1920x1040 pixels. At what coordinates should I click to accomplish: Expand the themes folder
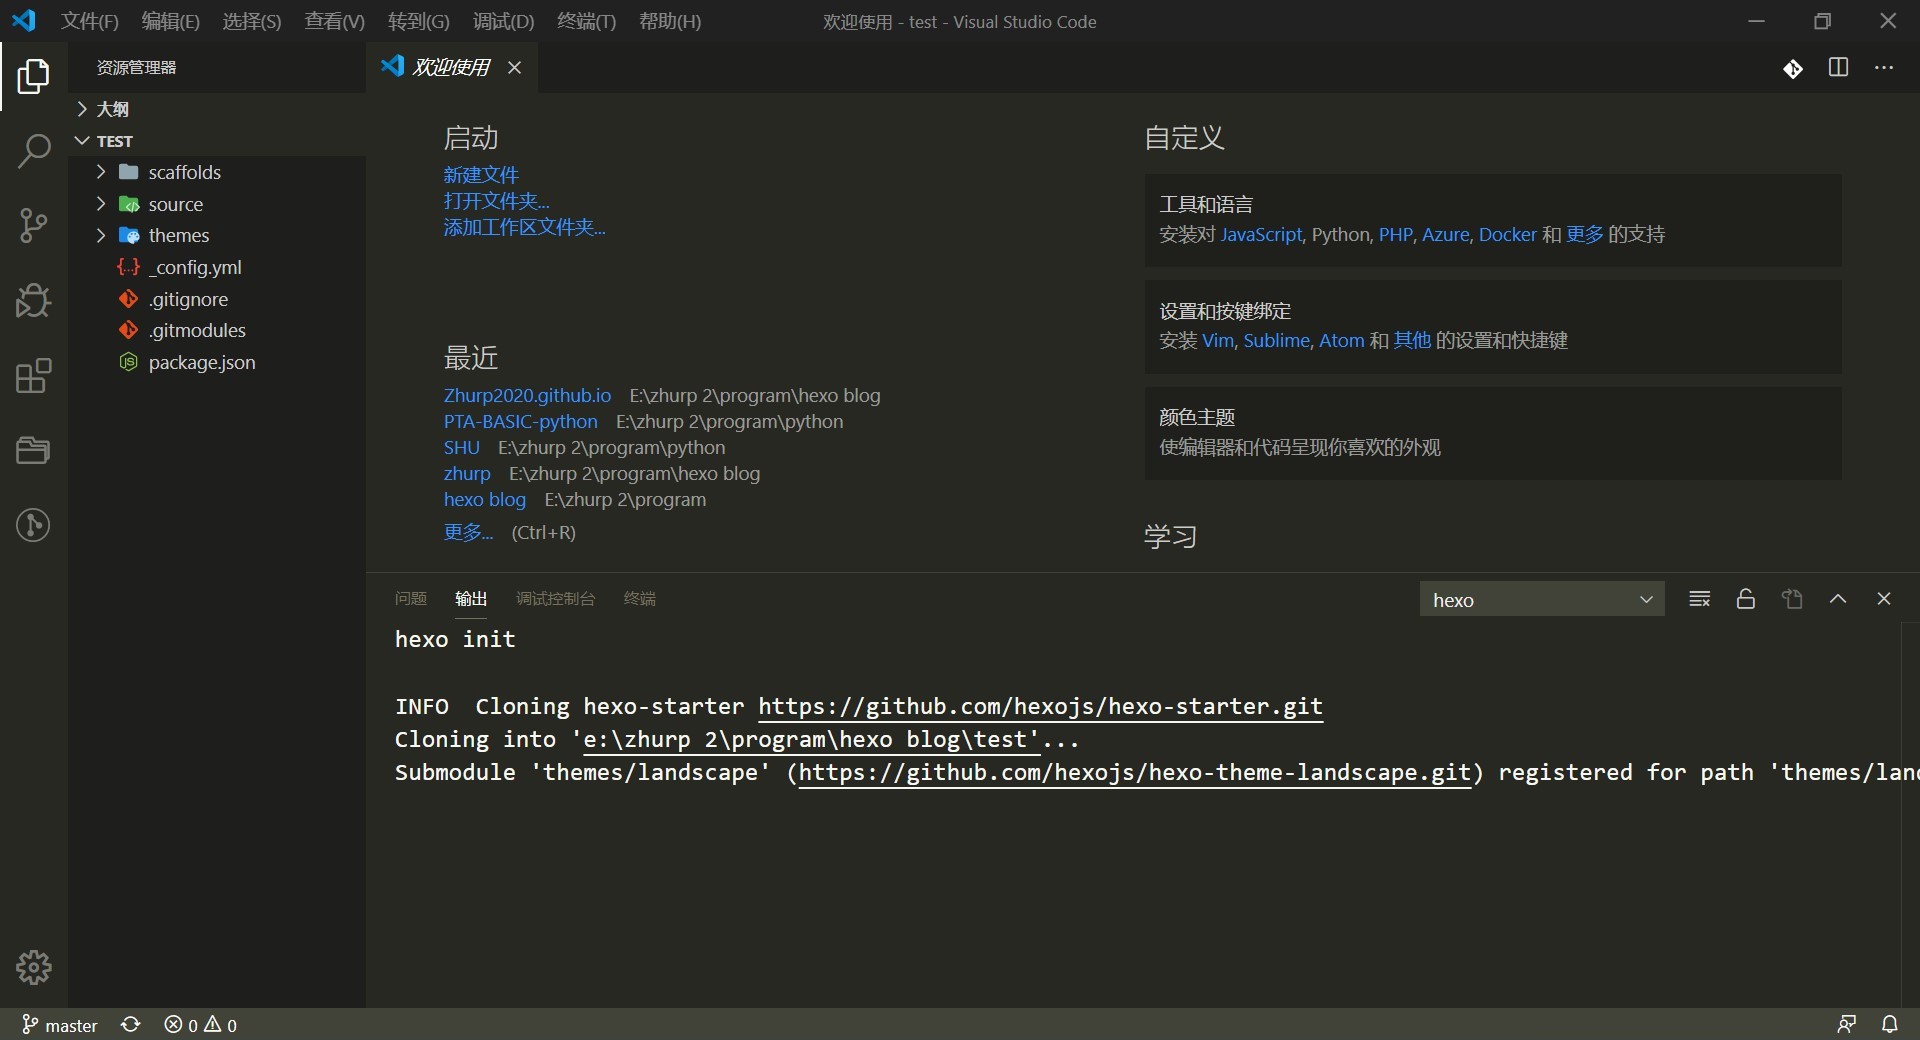[216, 236]
